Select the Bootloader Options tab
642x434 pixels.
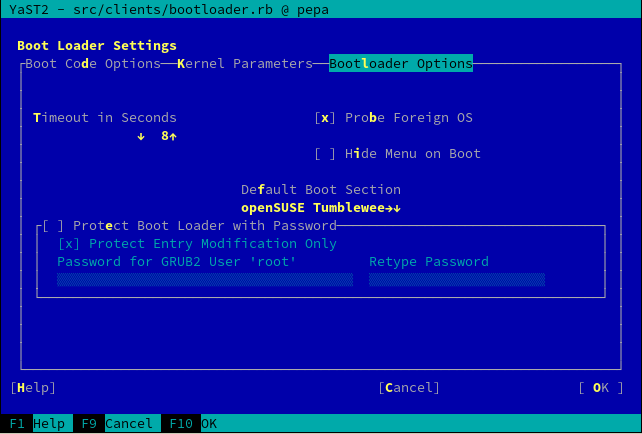401,64
